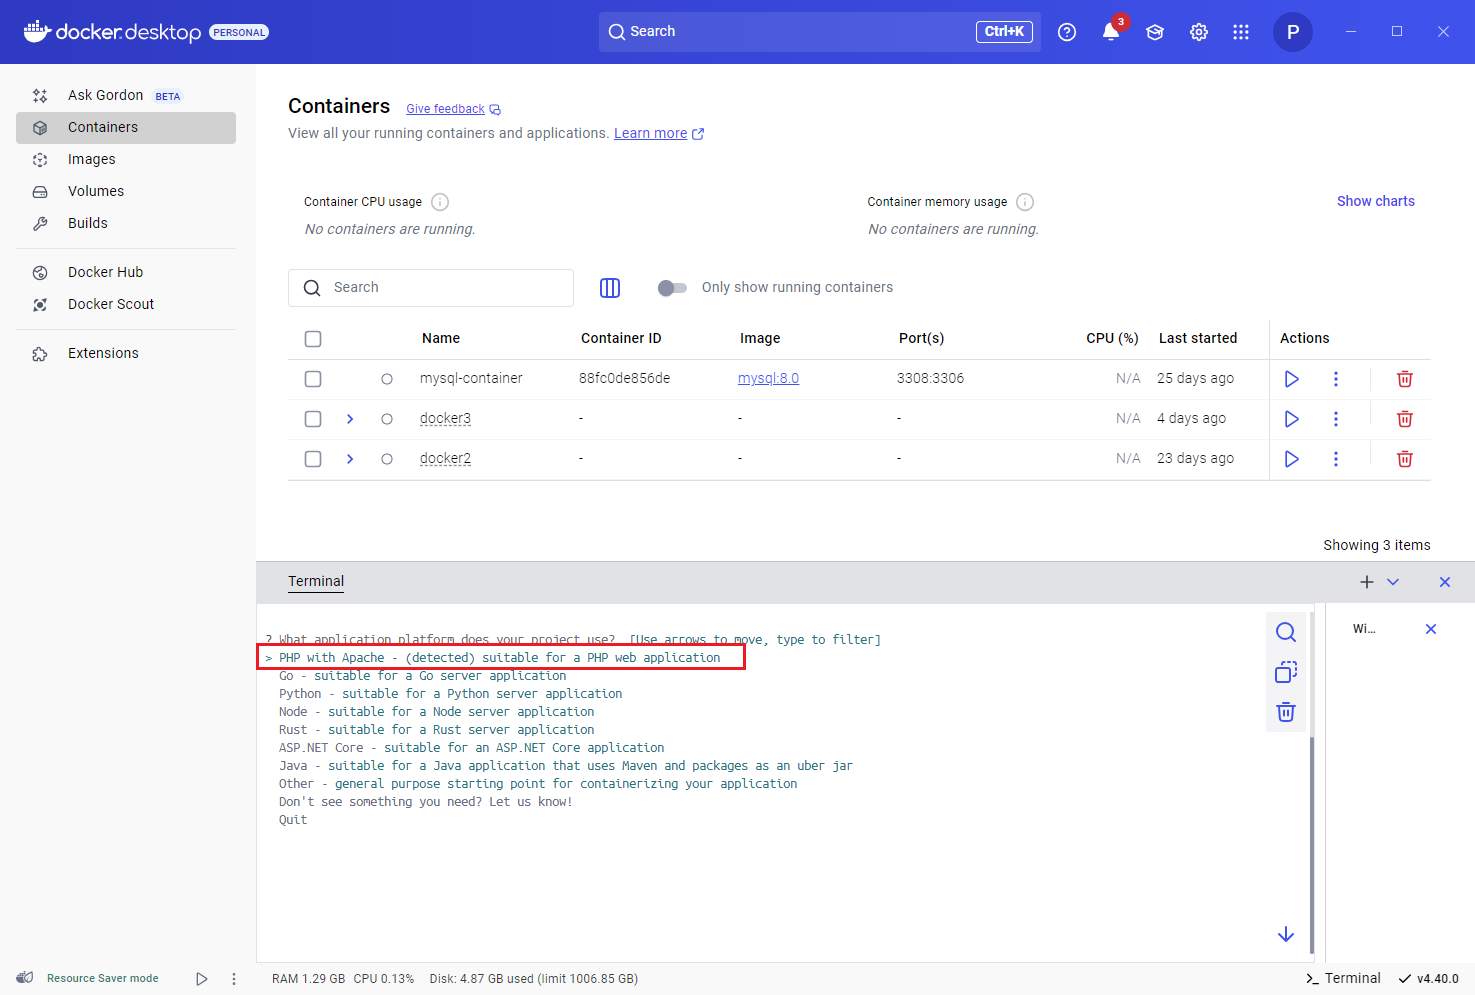1475x995 pixels.
Task: Open the Learn more link
Action: point(650,133)
